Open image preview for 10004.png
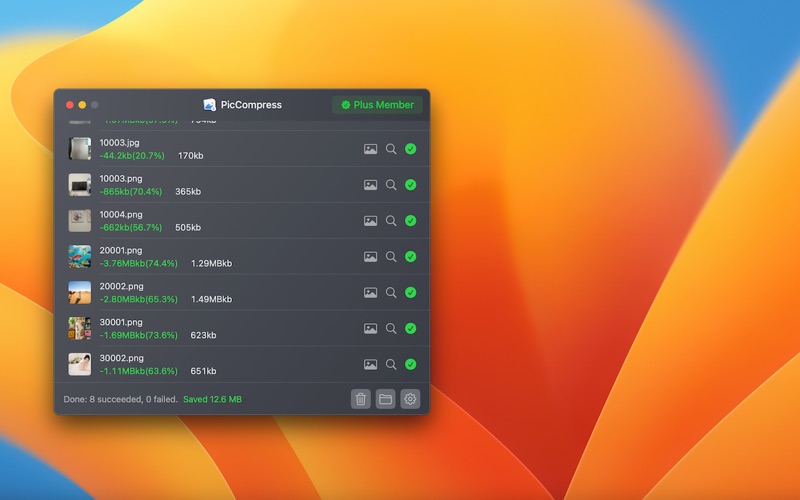The height and width of the screenshot is (500, 800). click(x=370, y=221)
